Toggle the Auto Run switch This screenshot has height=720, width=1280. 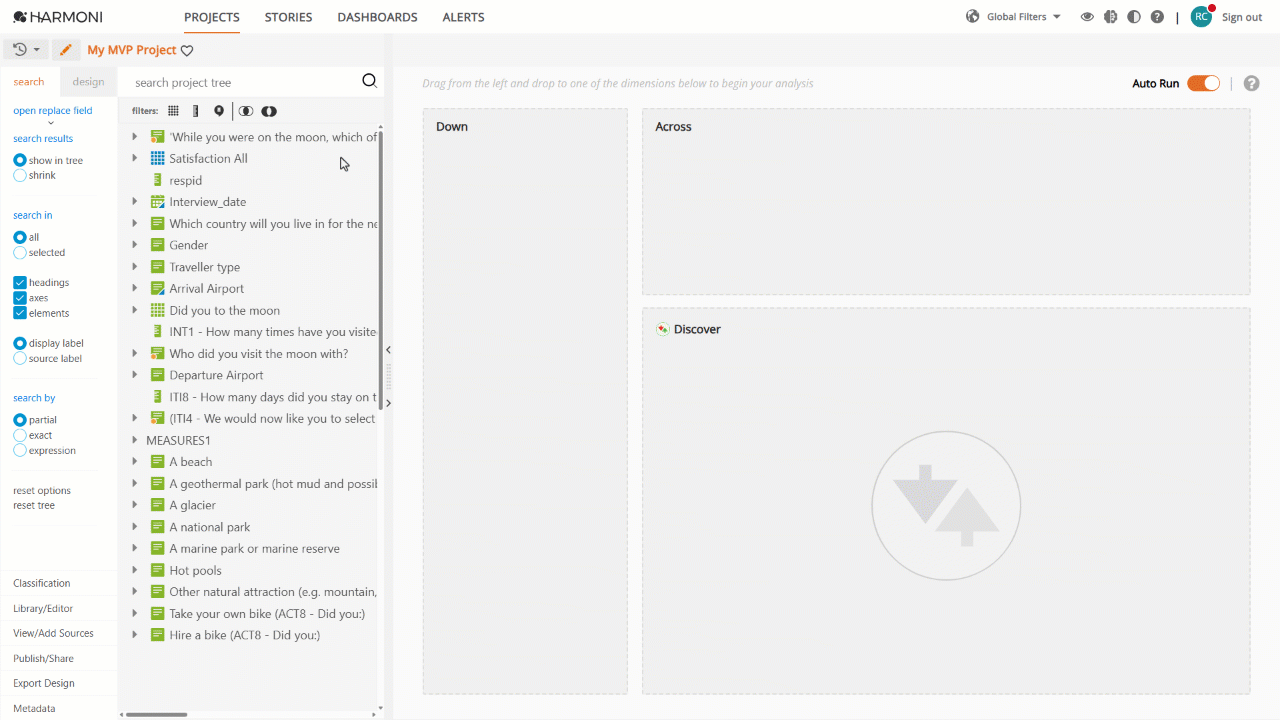point(1203,83)
